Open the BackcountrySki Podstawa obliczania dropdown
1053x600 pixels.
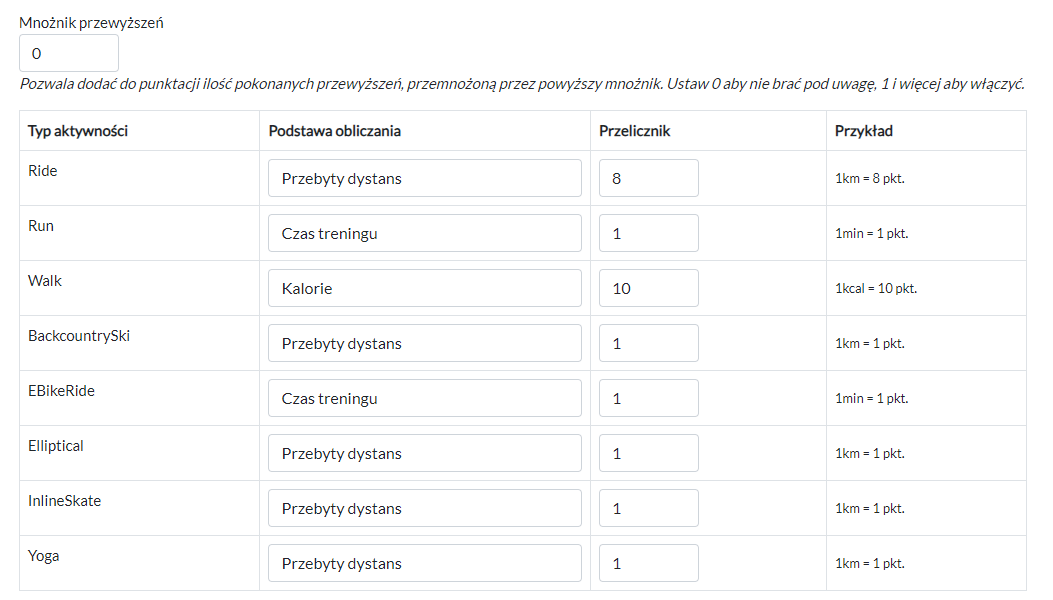(x=424, y=343)
